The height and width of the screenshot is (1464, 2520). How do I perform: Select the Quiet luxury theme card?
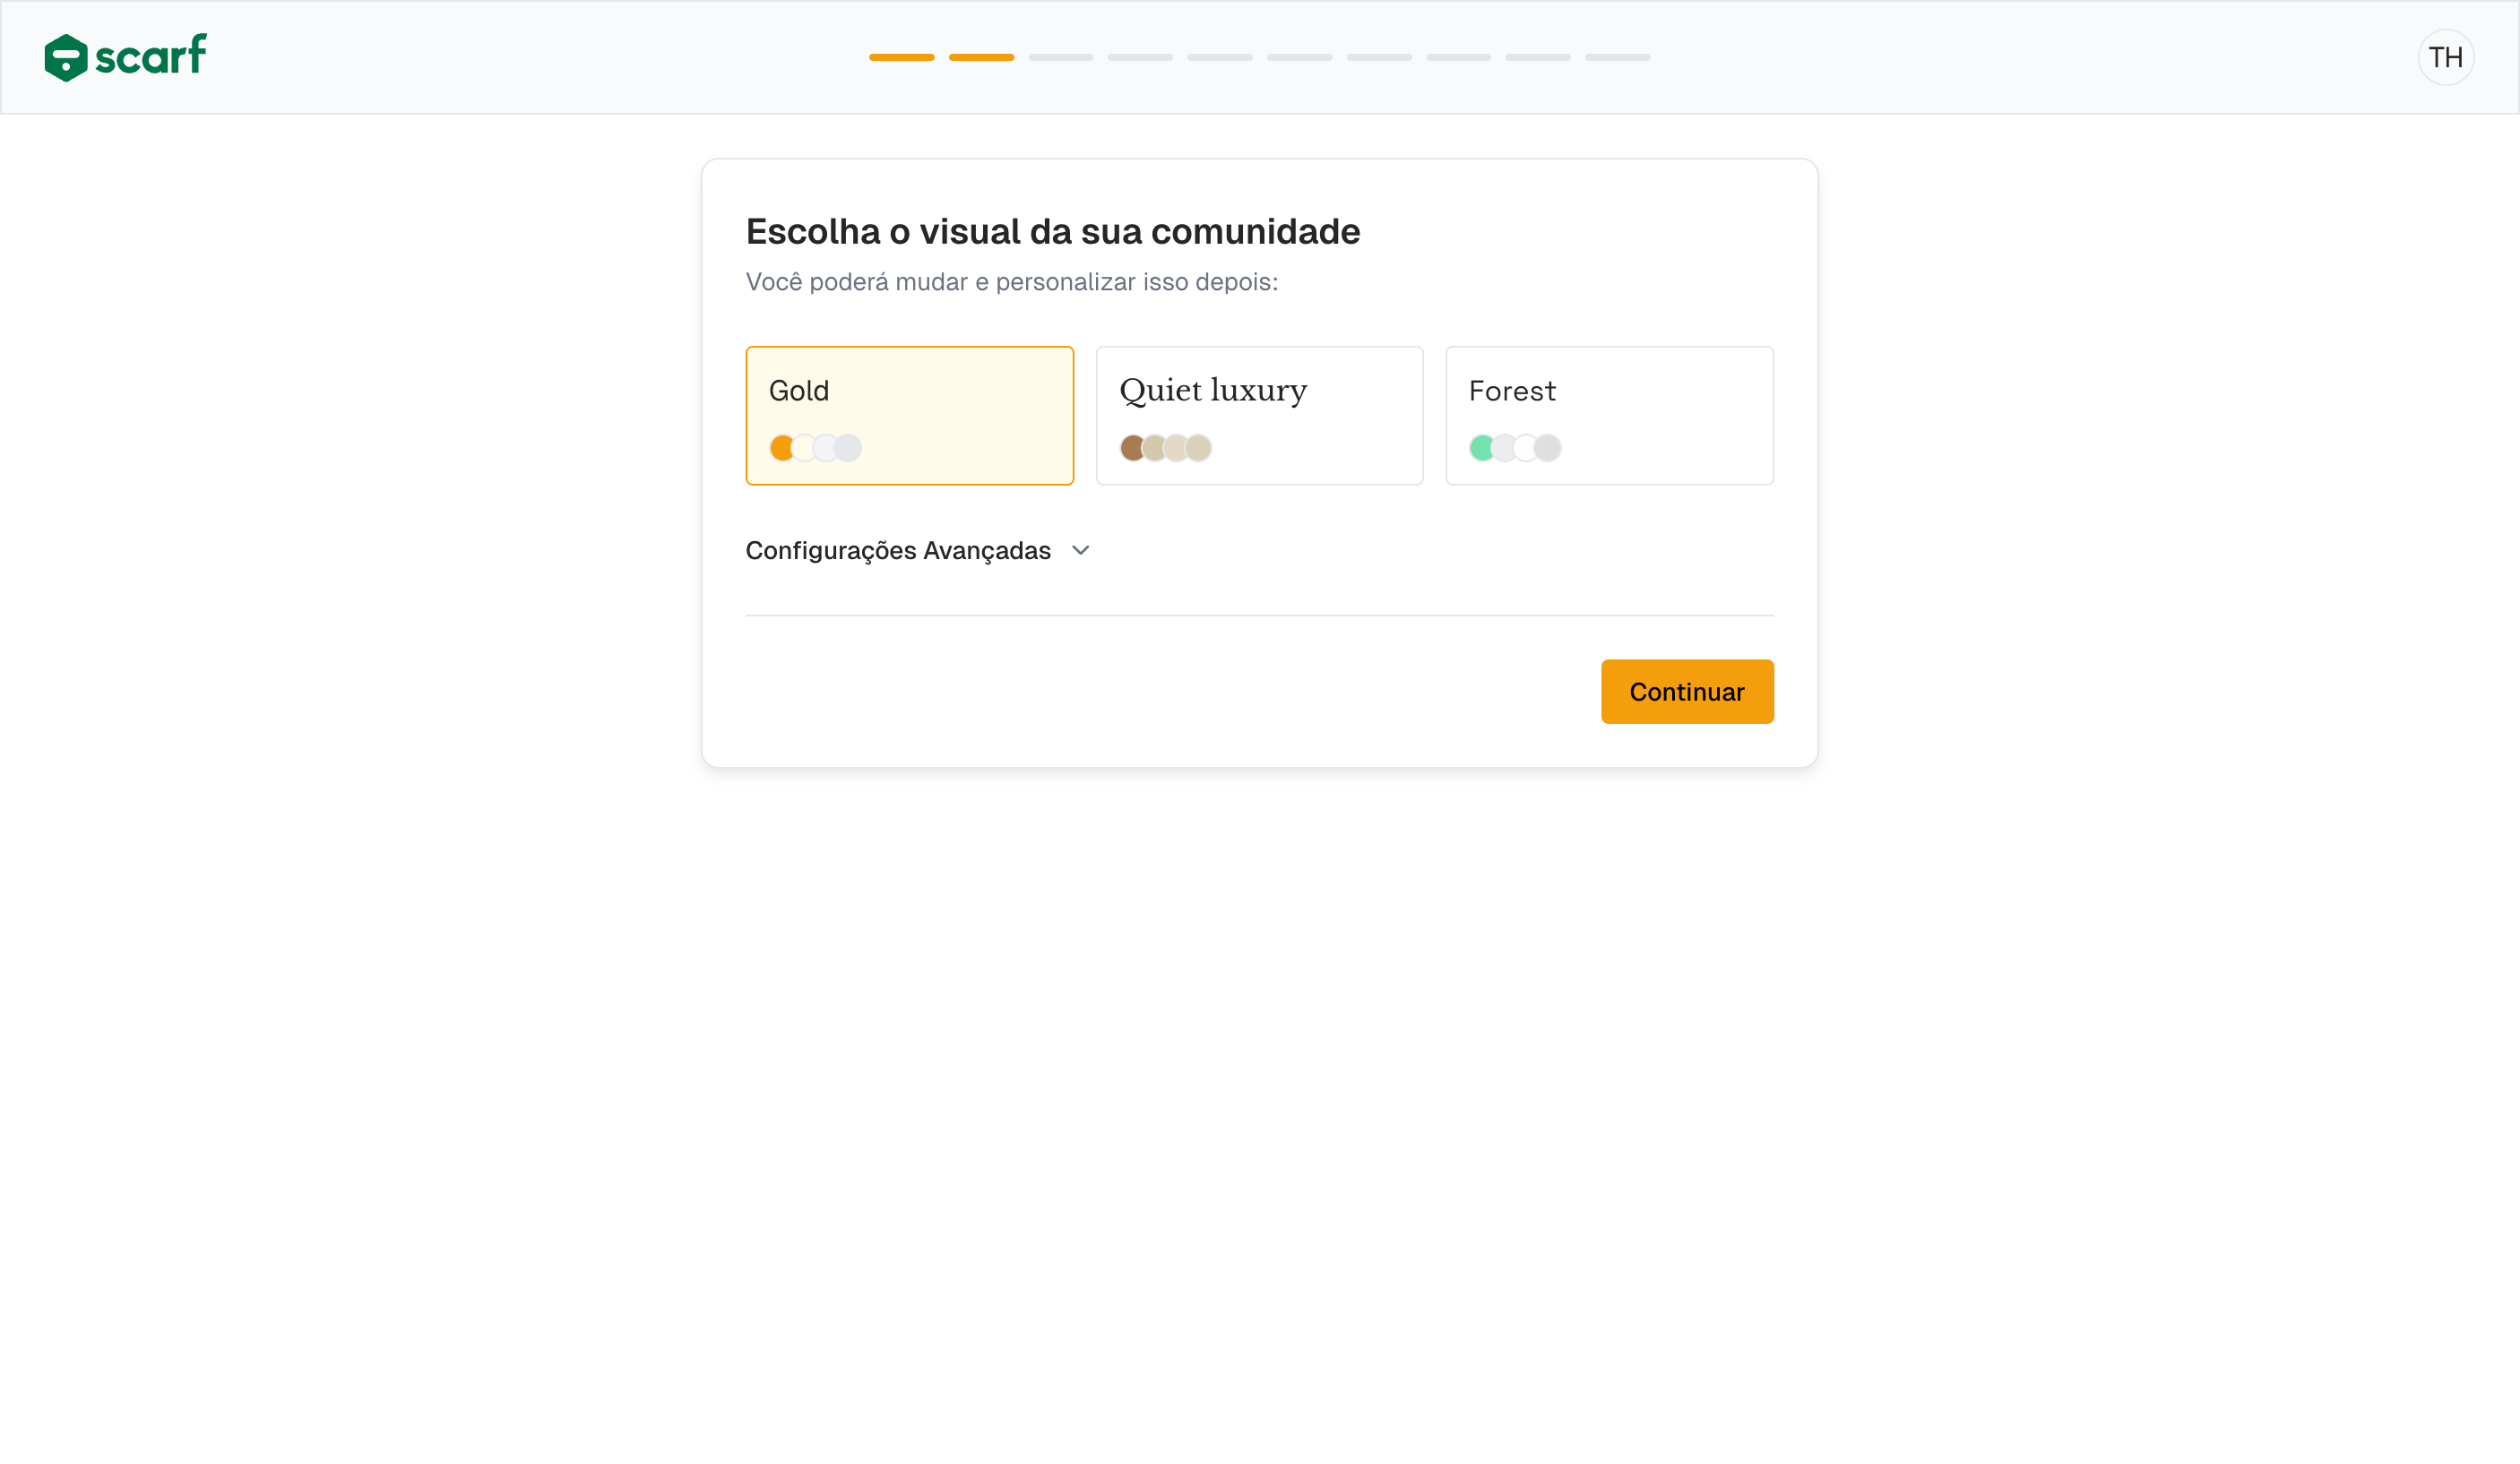tap(1259, 415)
